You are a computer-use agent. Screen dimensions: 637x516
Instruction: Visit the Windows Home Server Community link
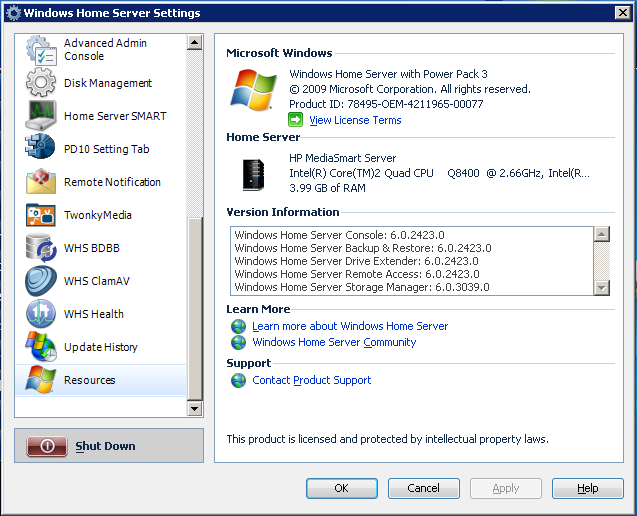[x=334, y=343]
